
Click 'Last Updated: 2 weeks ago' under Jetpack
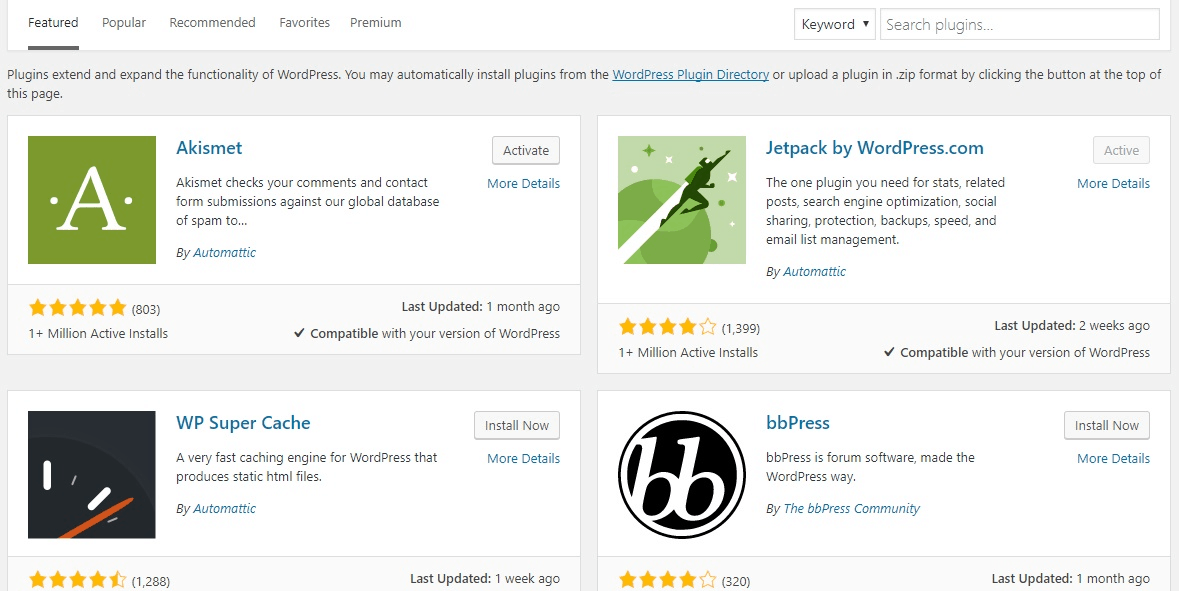[x=1072, y=326]
